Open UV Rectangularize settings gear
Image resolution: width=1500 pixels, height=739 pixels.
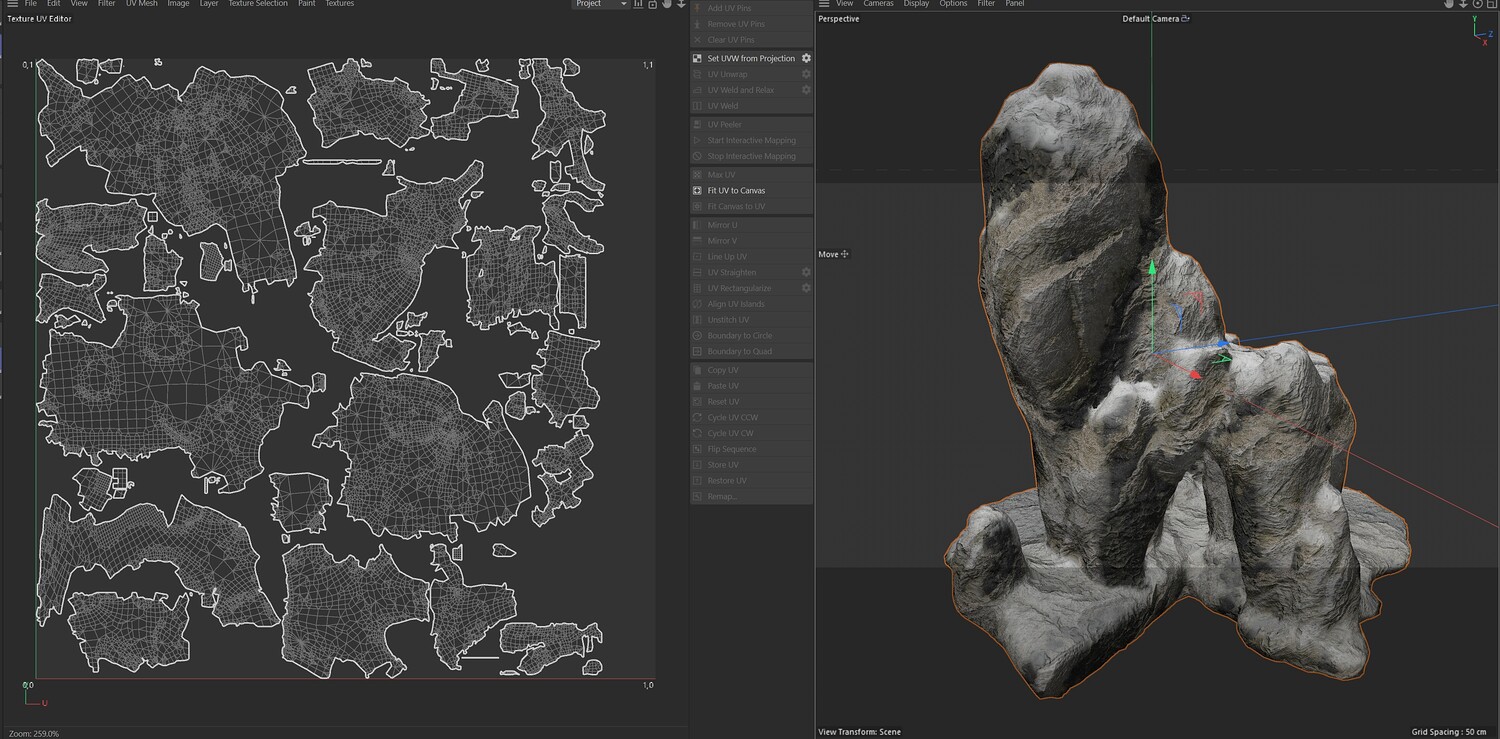tap(806, 288)
